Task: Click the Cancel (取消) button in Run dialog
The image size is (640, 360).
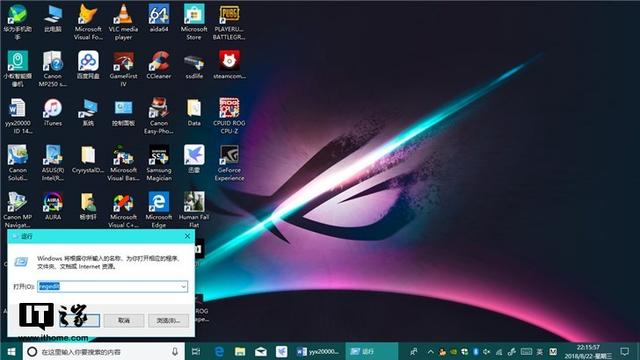Action: click(124, 320)
